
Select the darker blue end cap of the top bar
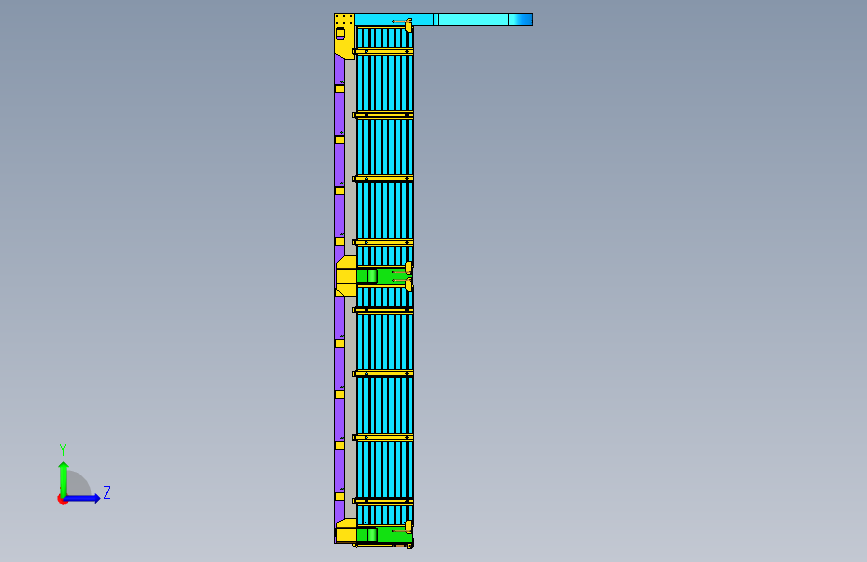click(x=520, y=19)
